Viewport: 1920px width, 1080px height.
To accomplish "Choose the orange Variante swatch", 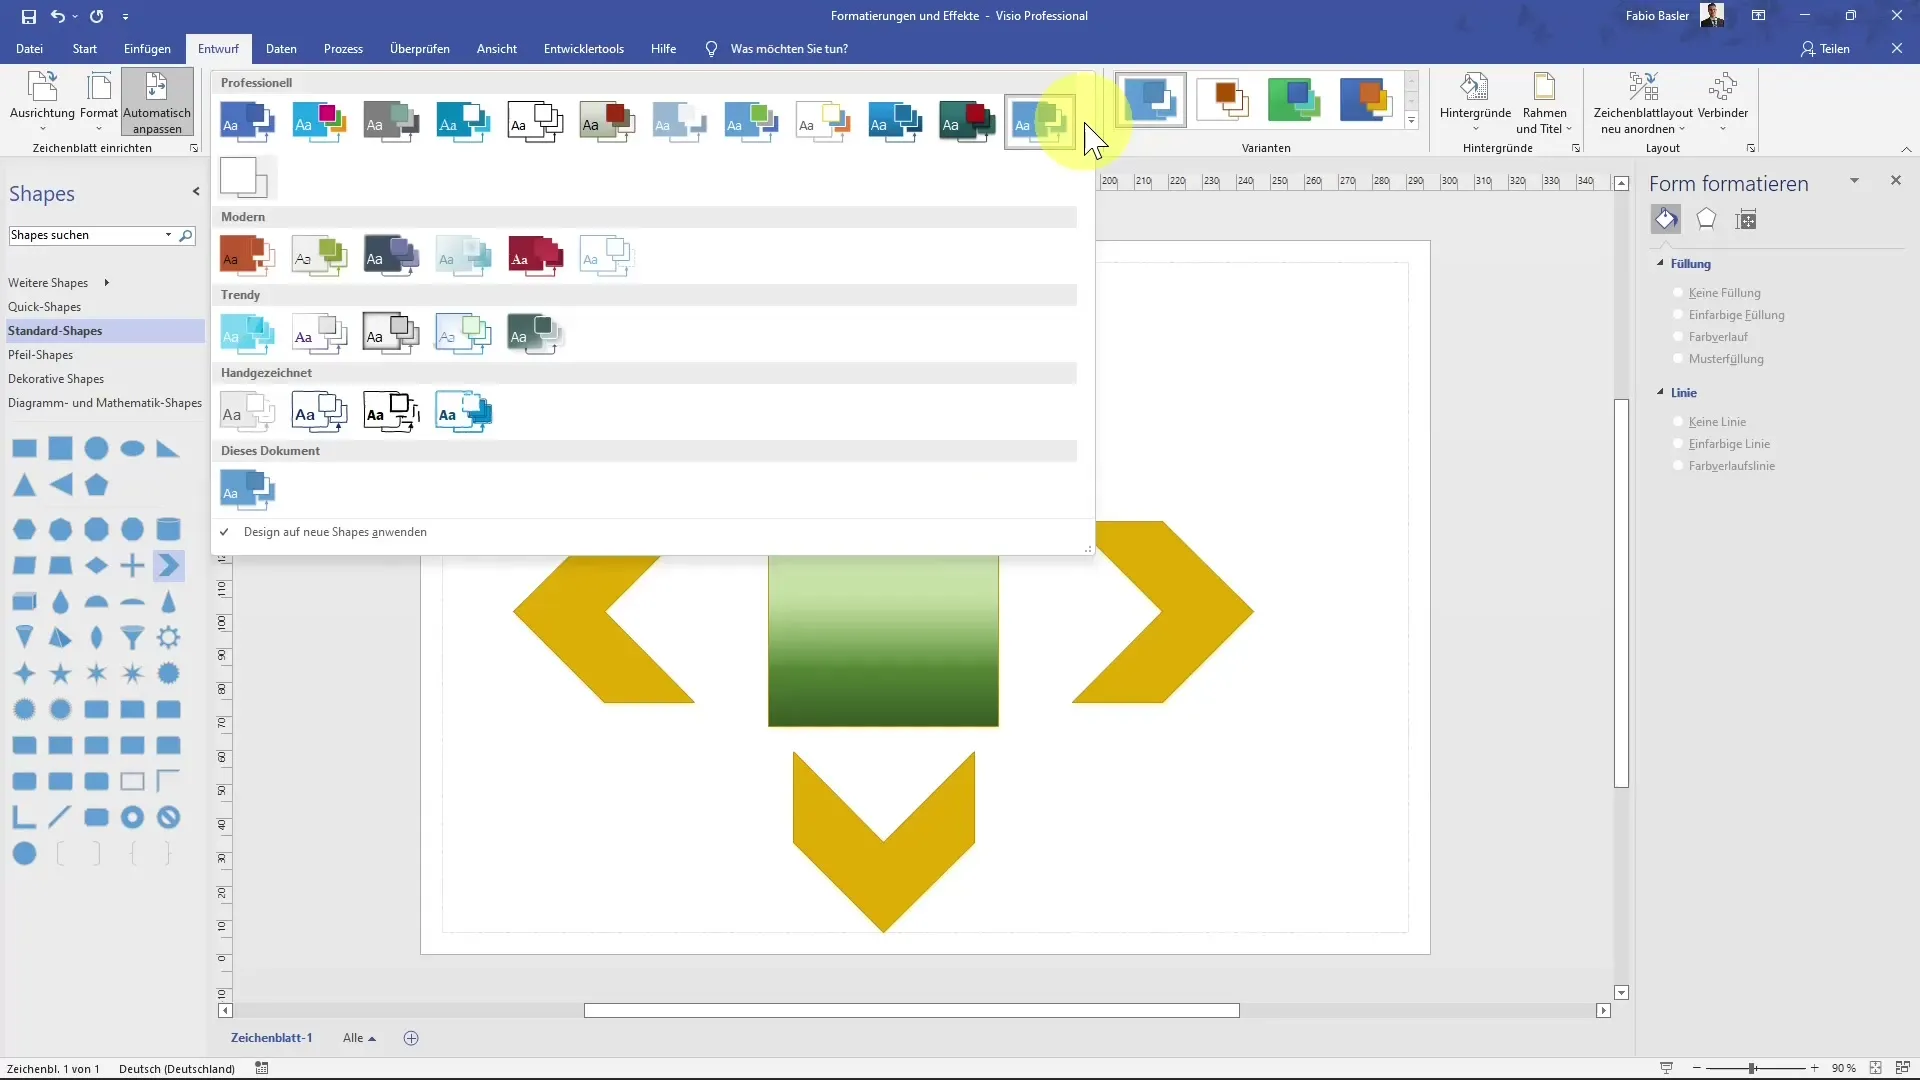I will click(1223, 100).
